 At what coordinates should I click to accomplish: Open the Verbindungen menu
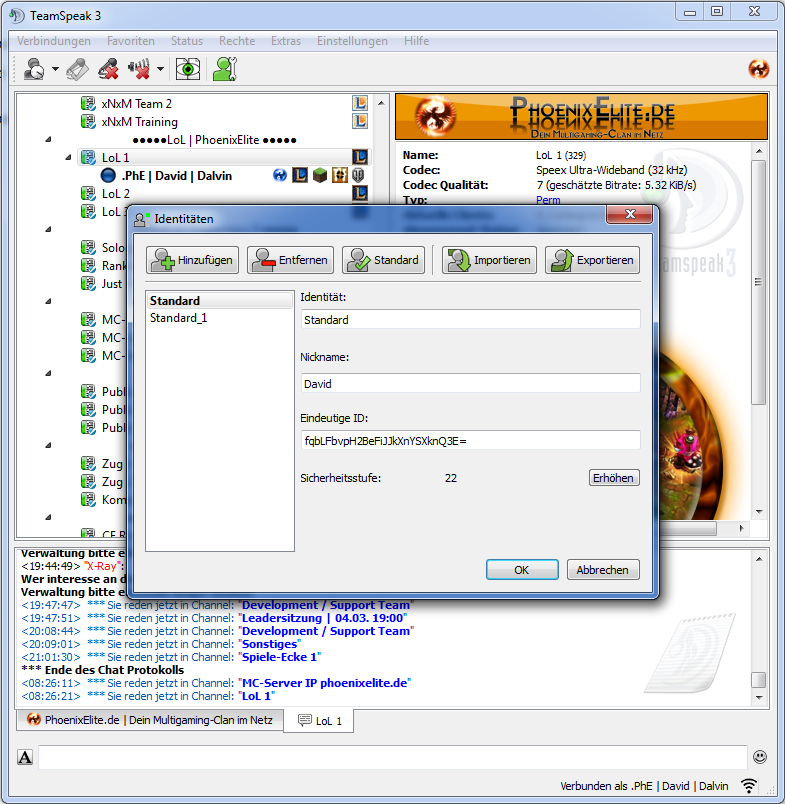(x=54, y=41)
